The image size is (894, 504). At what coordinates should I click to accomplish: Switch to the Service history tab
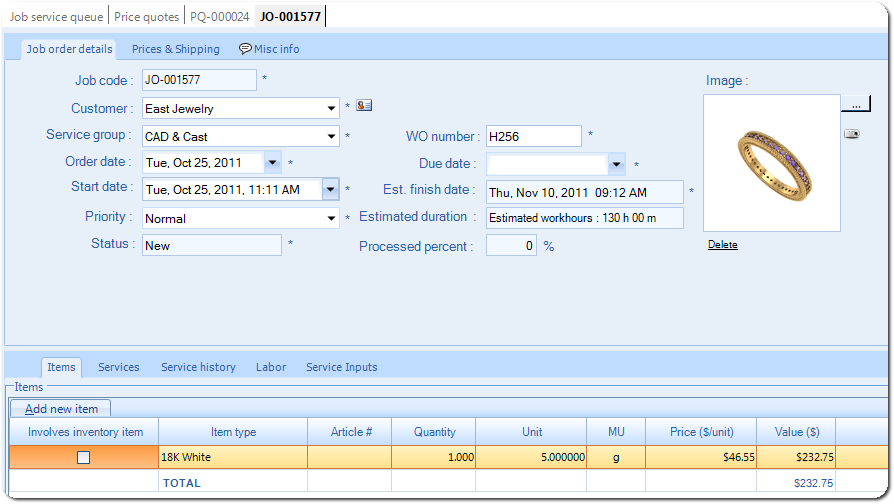click(x=198, y=367)
